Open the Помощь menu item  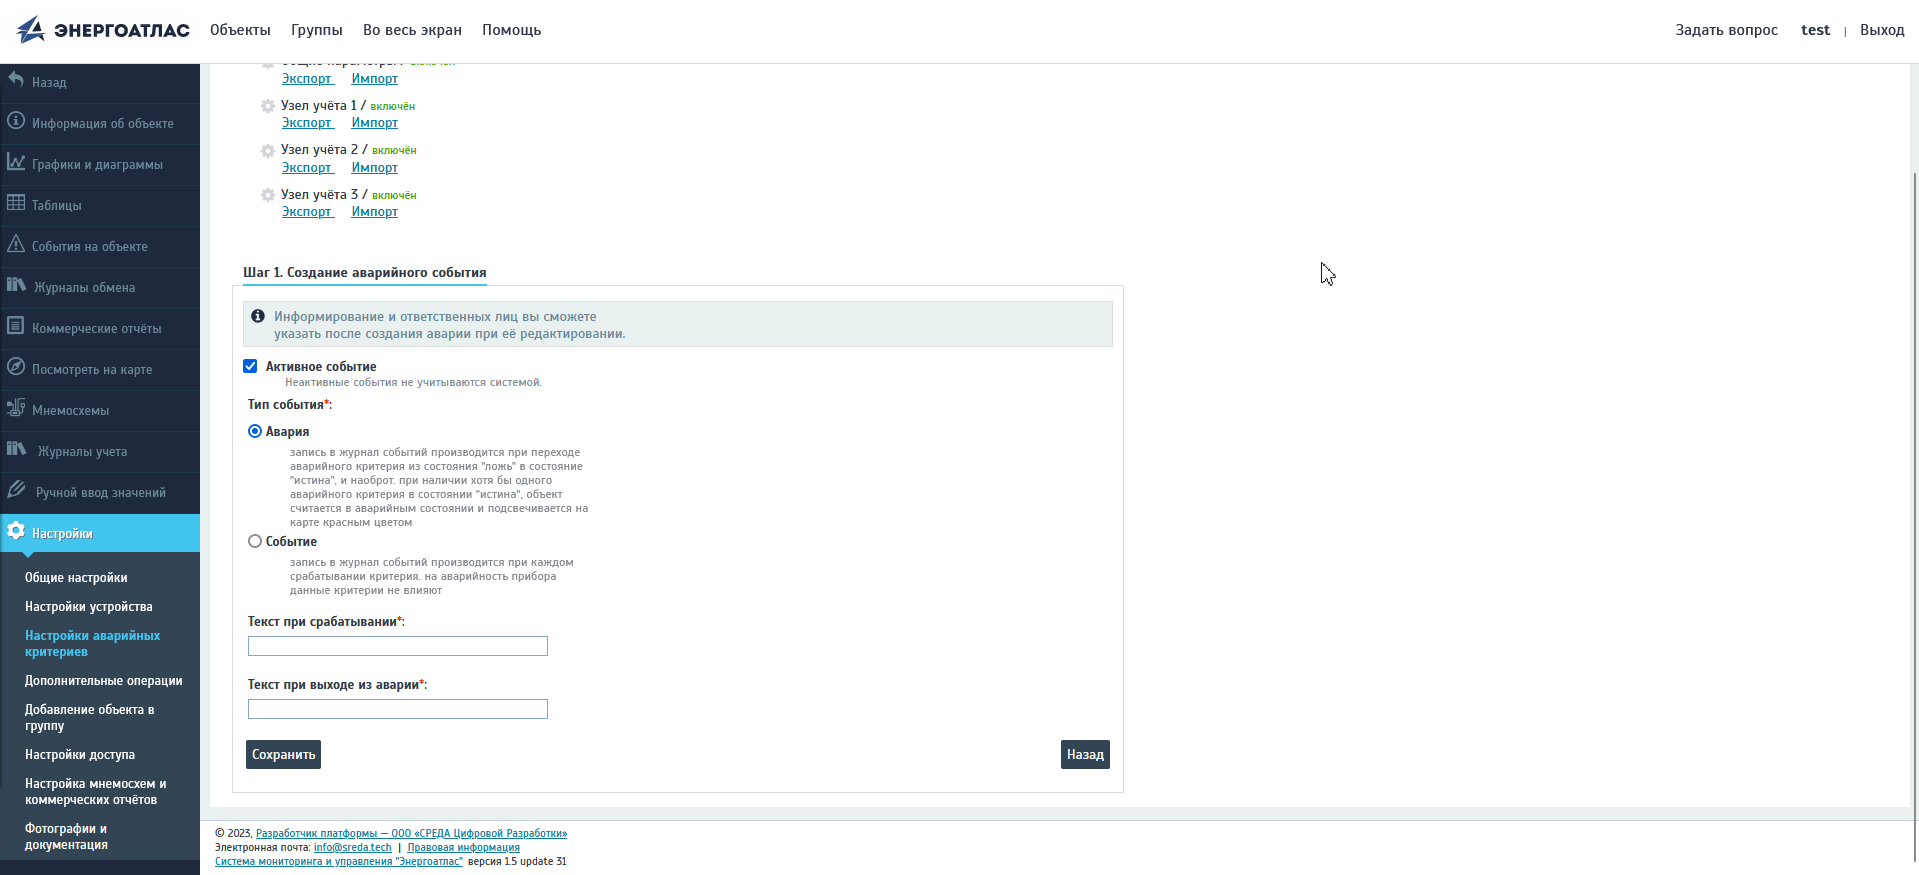coord(511,30)
